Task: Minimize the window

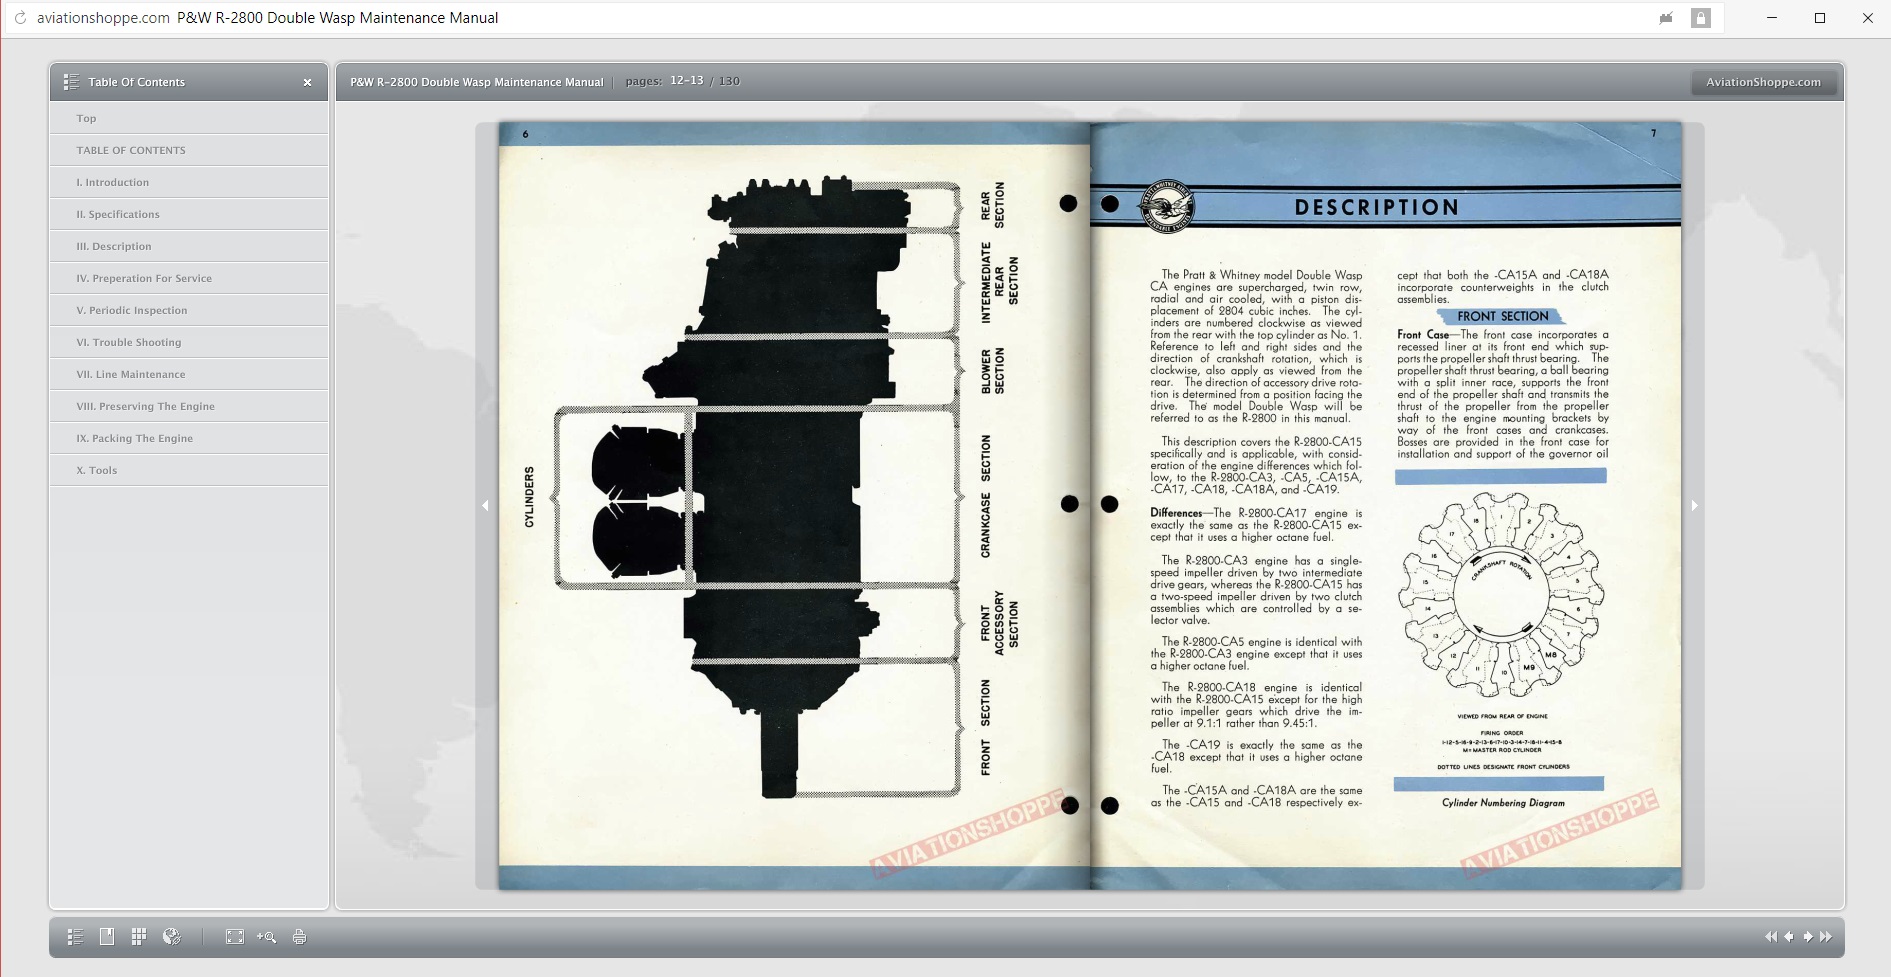Action: coord(1772,18)
